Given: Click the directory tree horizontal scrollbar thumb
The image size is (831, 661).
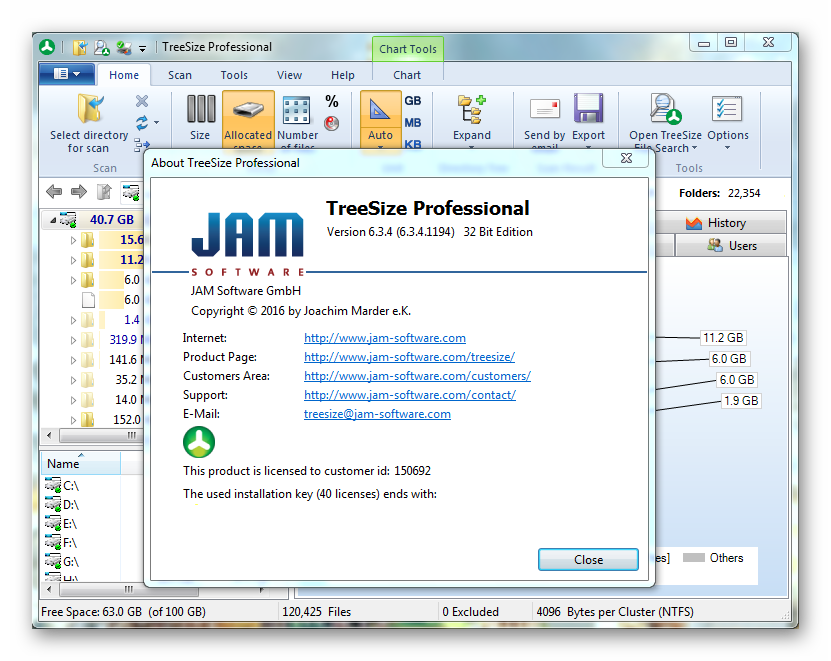Looking at the screenshot, I should (x=101, y=436).
